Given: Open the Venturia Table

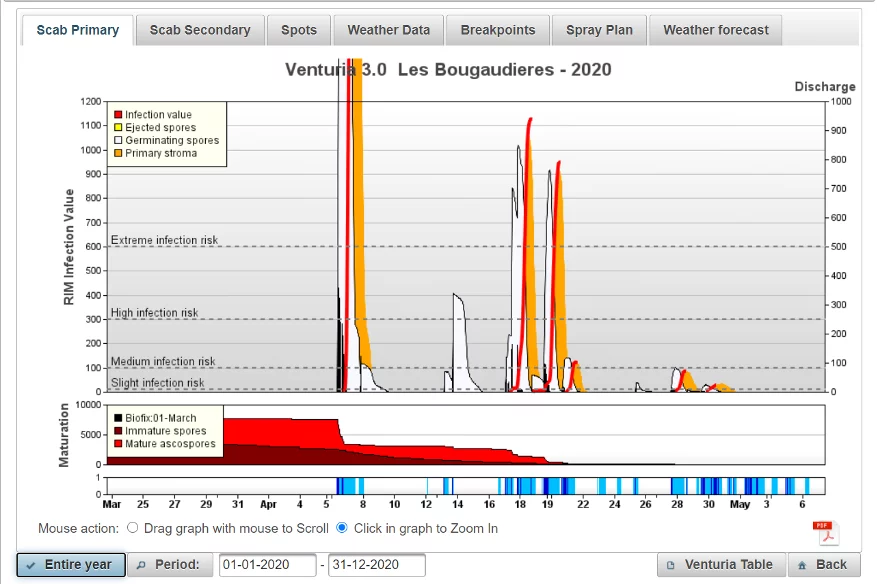Looking at the screenshot, I should click(x=720, y=565).
